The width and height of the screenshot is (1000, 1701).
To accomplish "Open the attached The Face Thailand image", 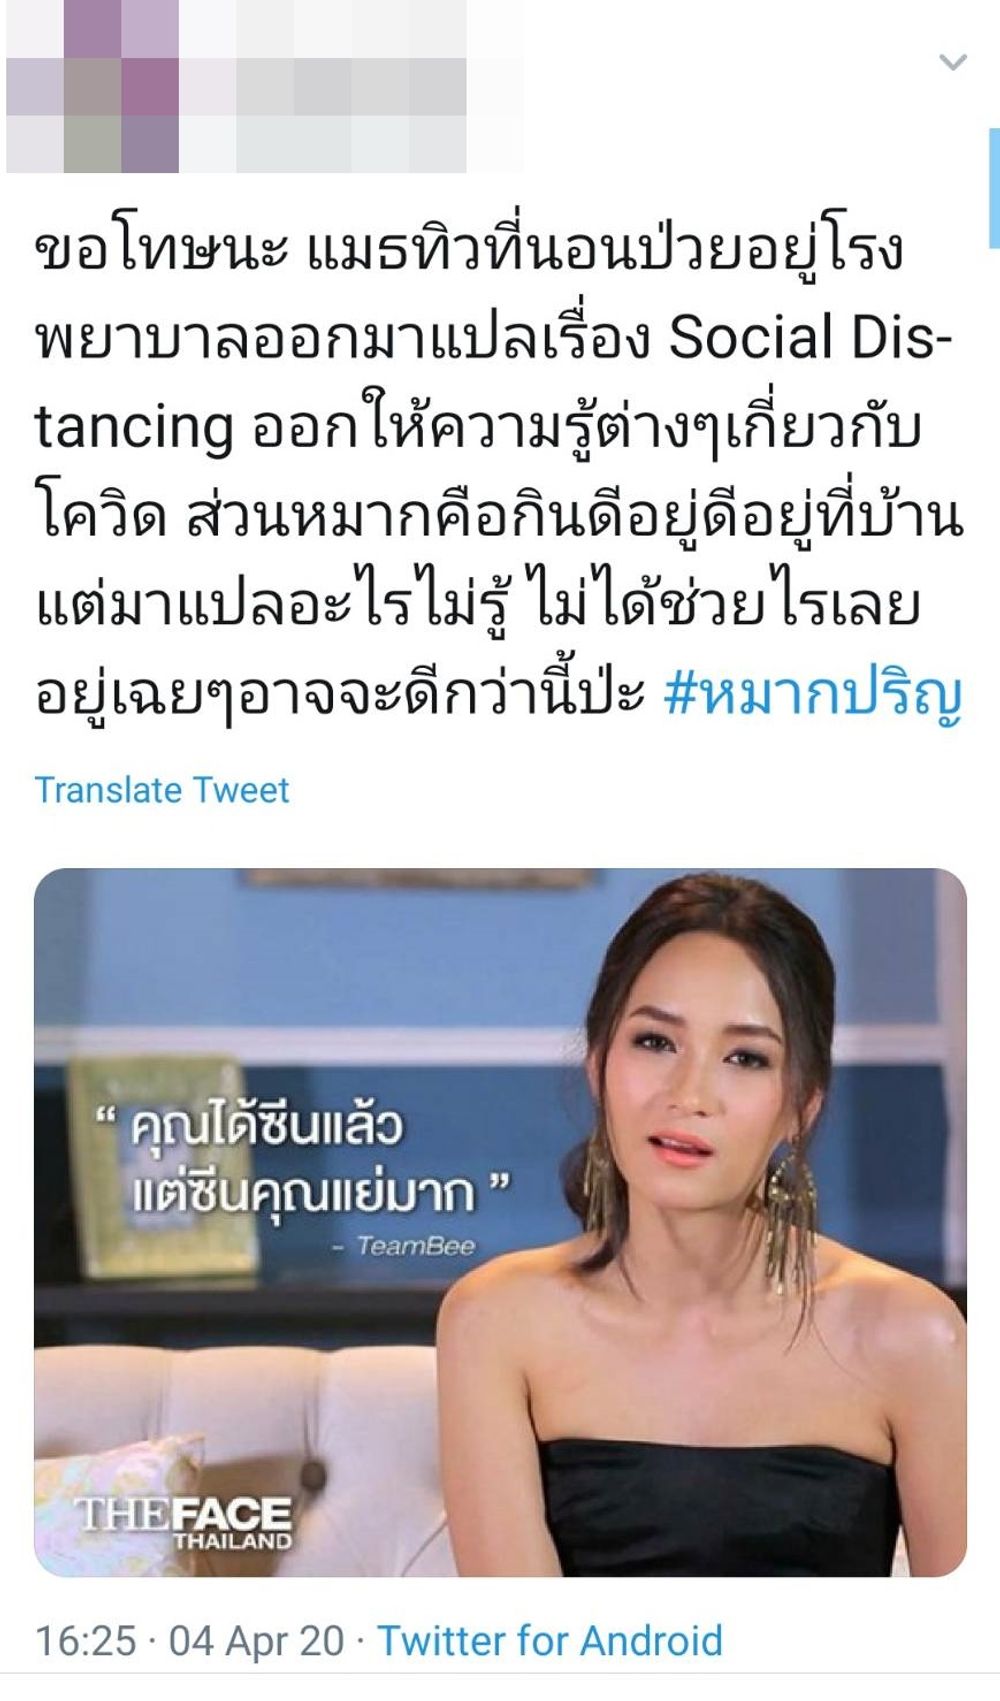I will click(x=500, y=1222).
